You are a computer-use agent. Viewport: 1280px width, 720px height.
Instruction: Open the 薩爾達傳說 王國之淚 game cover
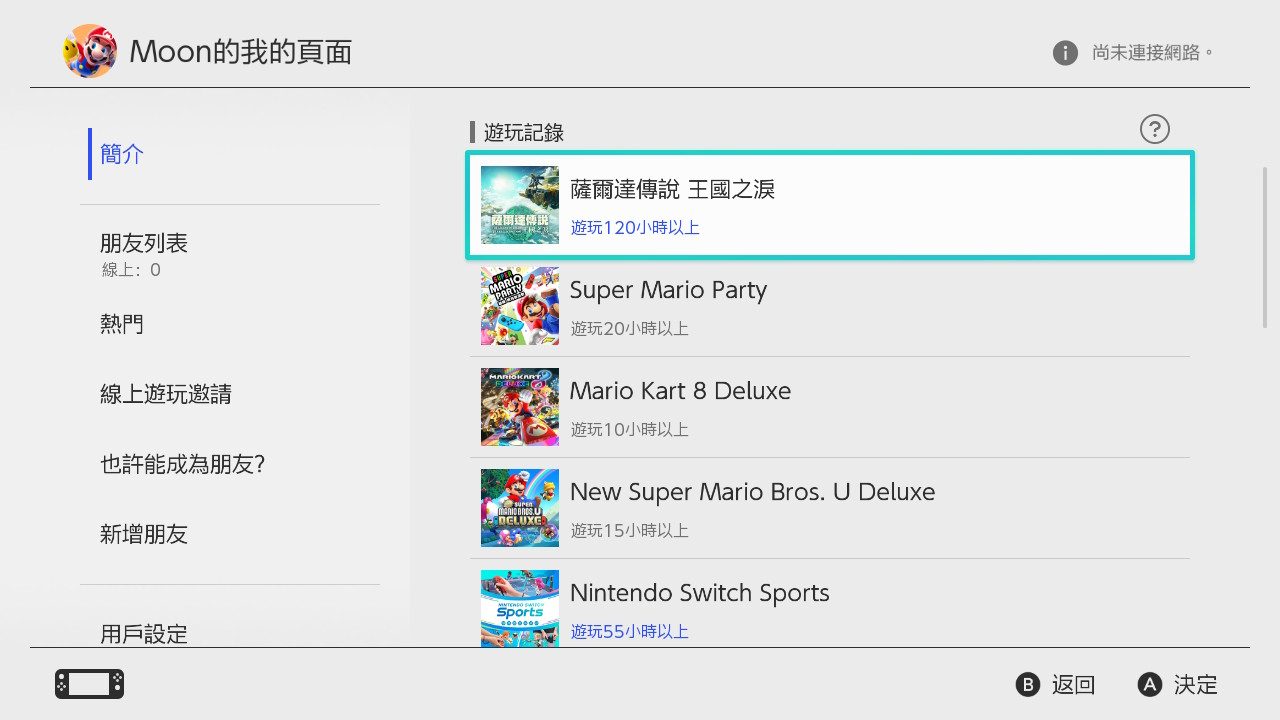520,205
